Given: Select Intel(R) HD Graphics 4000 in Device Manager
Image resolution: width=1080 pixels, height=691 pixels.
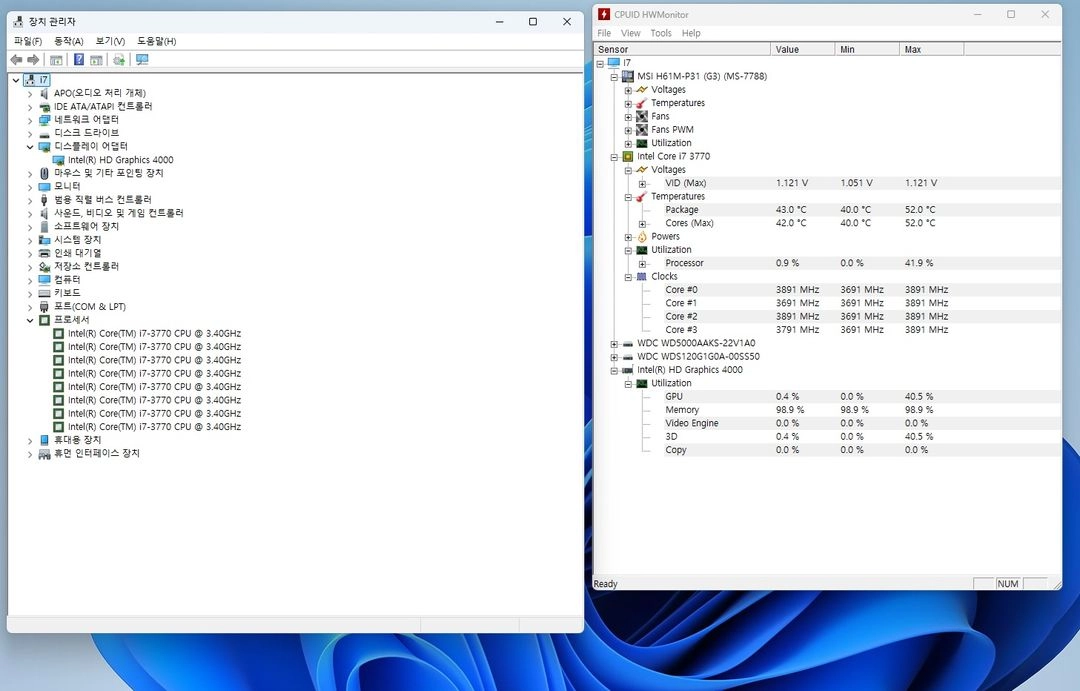Looking at the screenshot, I should click(121, 160).
